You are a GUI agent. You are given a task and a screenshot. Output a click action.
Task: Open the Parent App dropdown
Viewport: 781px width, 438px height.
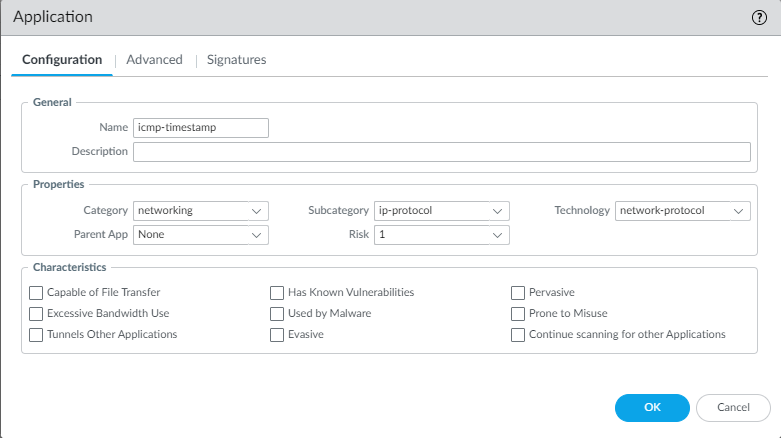click(201, 235)
